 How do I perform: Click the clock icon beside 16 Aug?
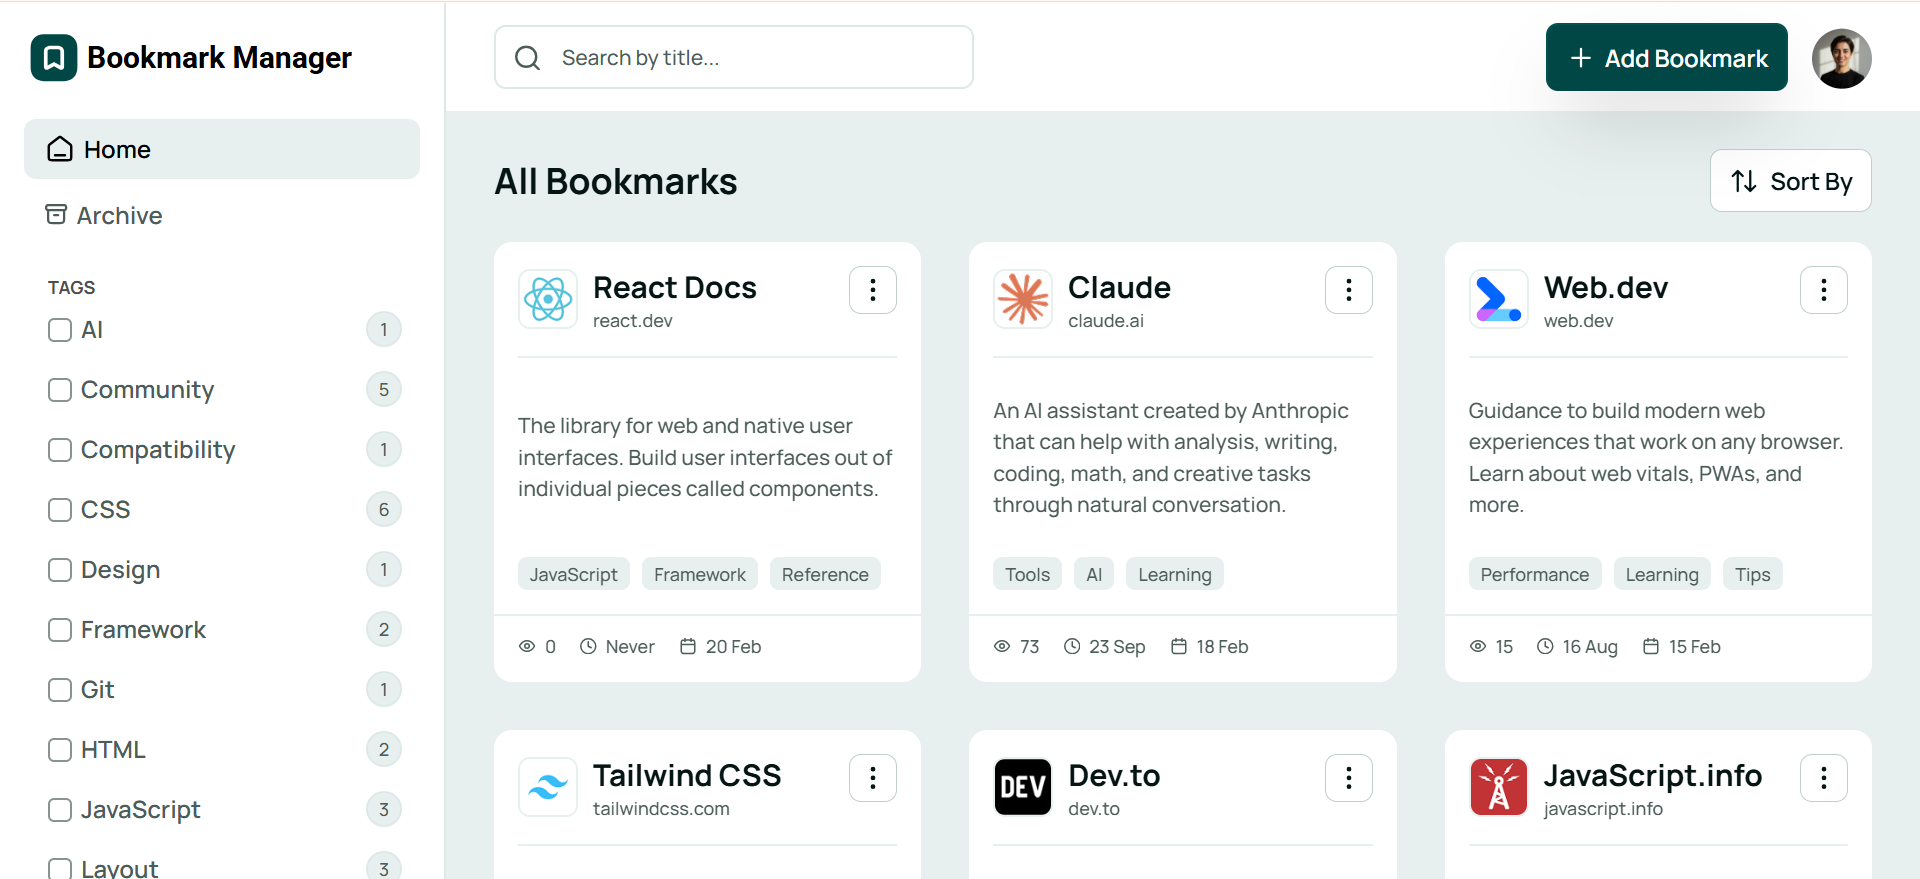(1545, 647)
